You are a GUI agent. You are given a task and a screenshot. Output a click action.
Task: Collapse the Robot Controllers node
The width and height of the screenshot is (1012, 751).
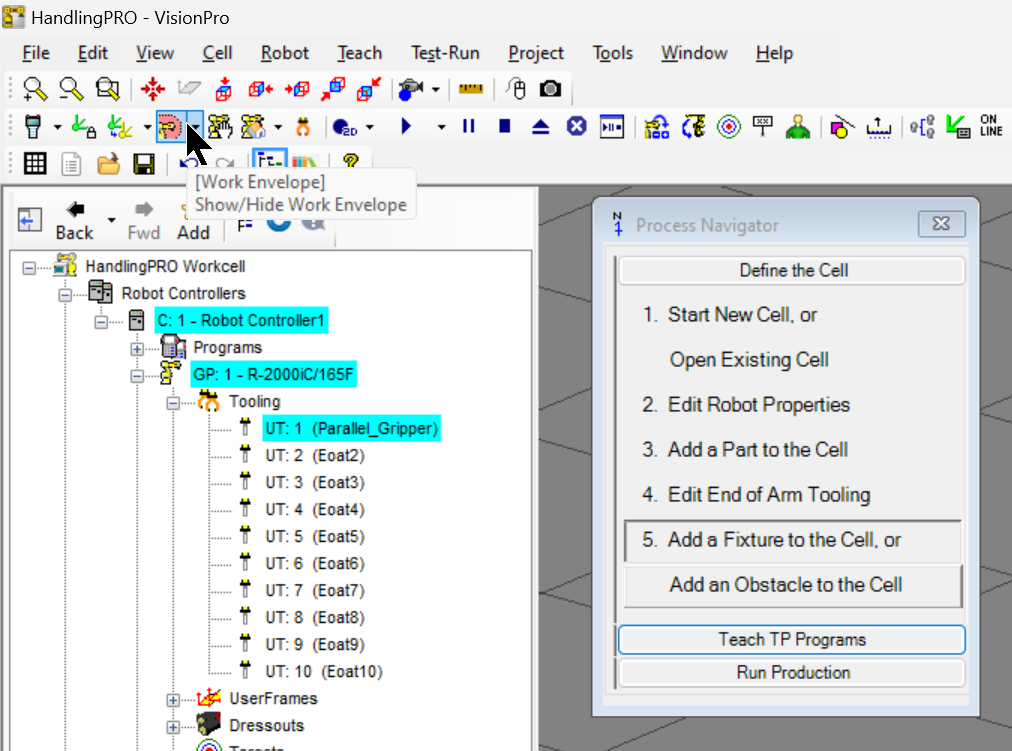click(x=65, y=294)
